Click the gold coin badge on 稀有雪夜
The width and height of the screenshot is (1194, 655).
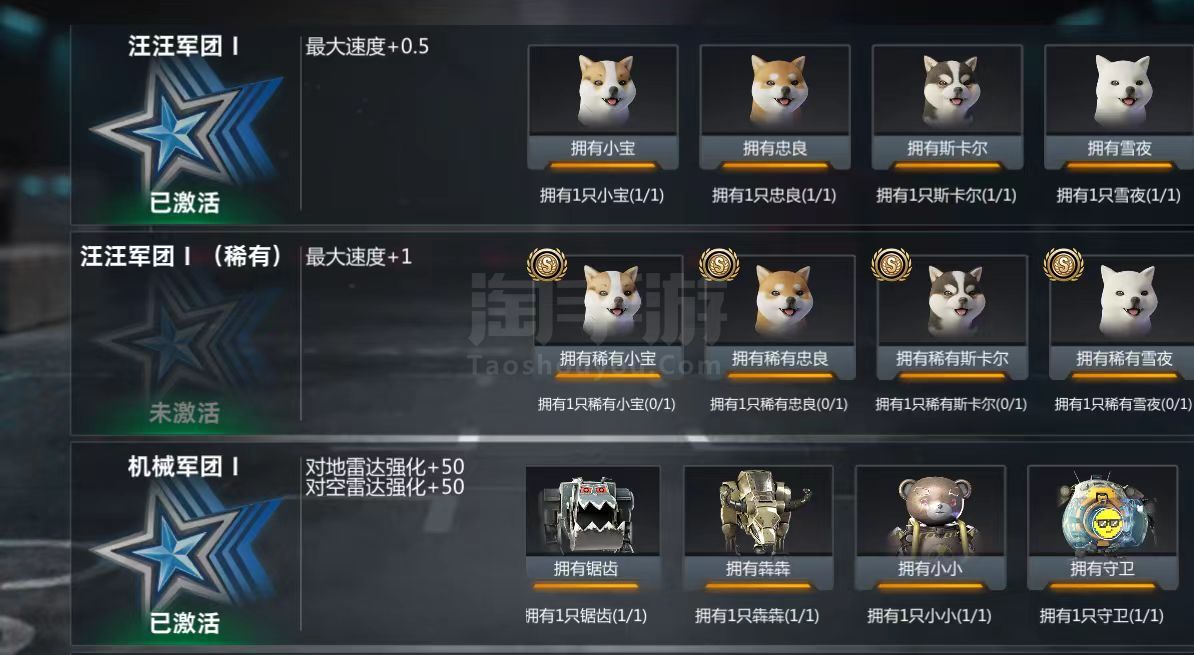coord(1063,264)
